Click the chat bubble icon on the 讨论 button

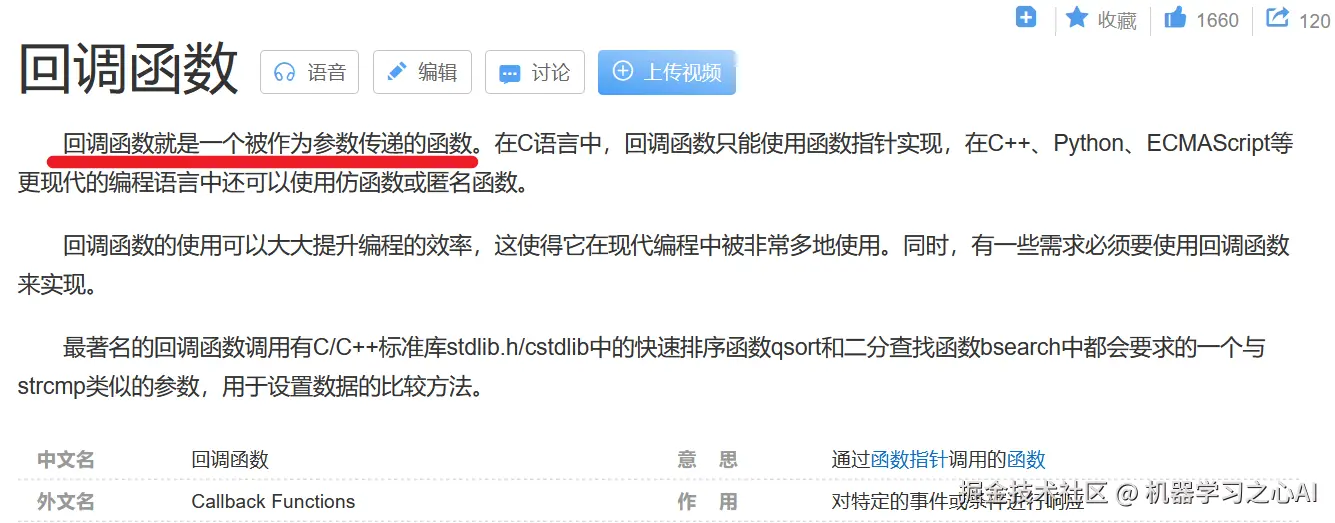[x=509, y=73]
